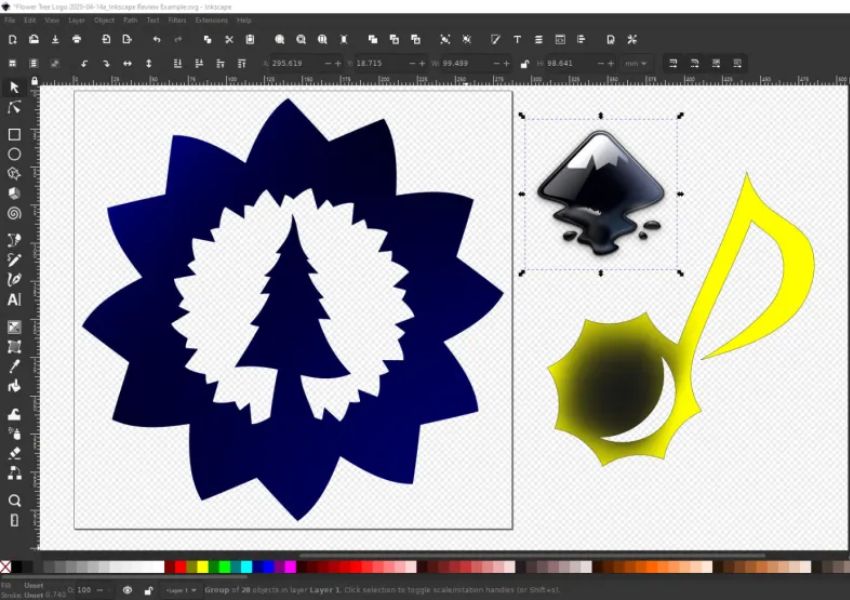Open the Layer 1 dropdown in status bar
Viewport: 850px width, 600px height.
tap(181, 590)
